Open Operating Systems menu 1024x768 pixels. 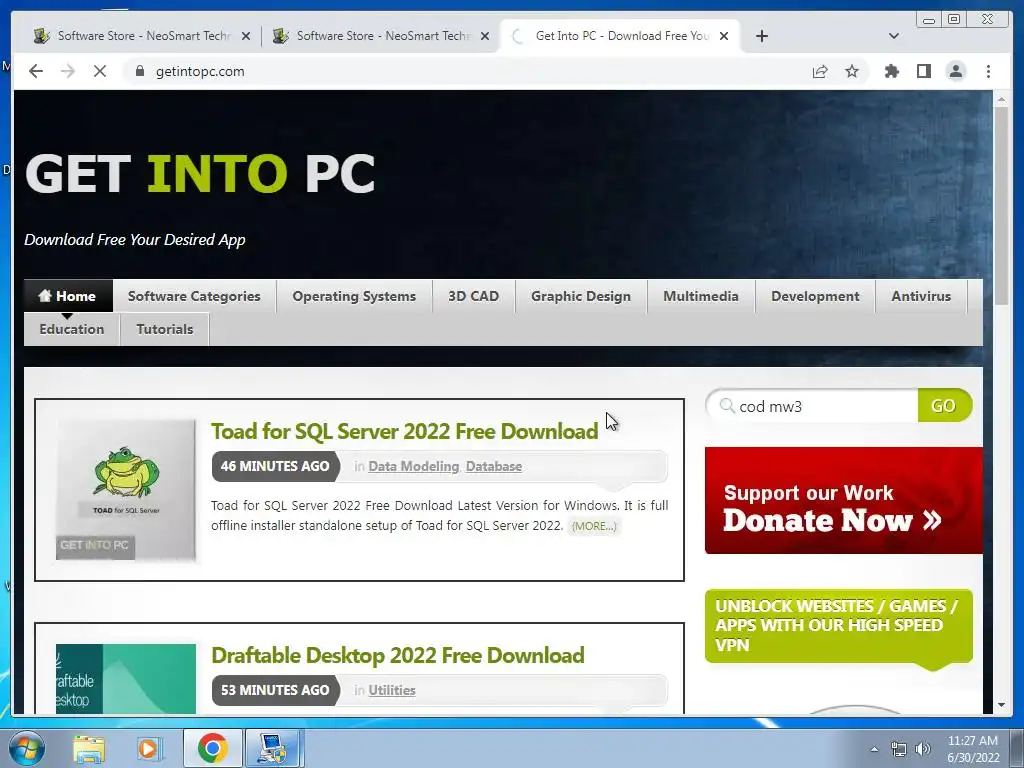coord(354,296)
